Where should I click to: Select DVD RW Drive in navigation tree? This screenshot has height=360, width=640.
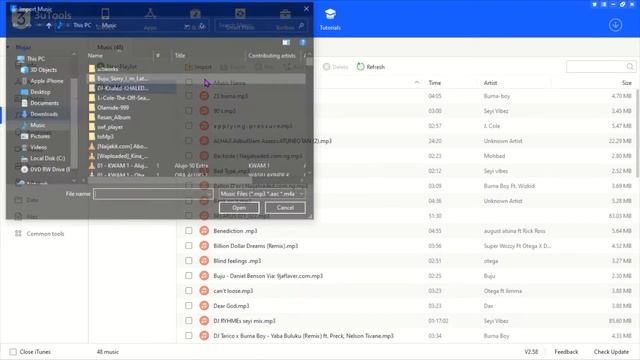click(50, 169)
